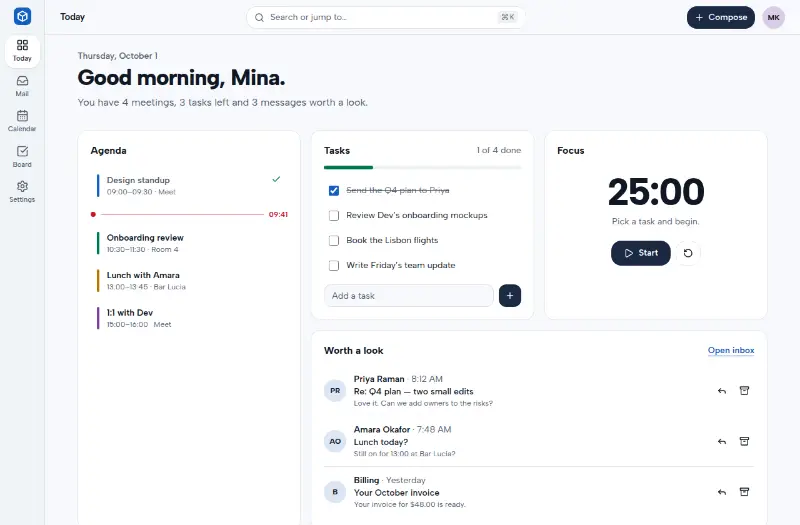Reply to the Billing message
This screenshot has width=800, height=525.
pos(721,492)
